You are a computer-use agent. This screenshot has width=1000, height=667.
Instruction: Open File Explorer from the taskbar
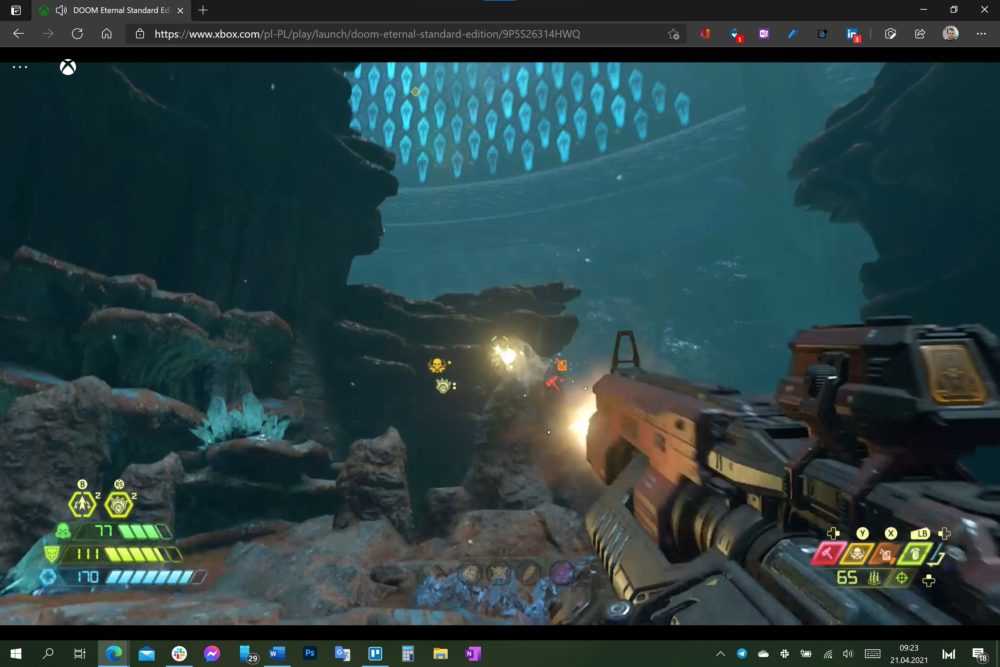(x=440, y=654)
